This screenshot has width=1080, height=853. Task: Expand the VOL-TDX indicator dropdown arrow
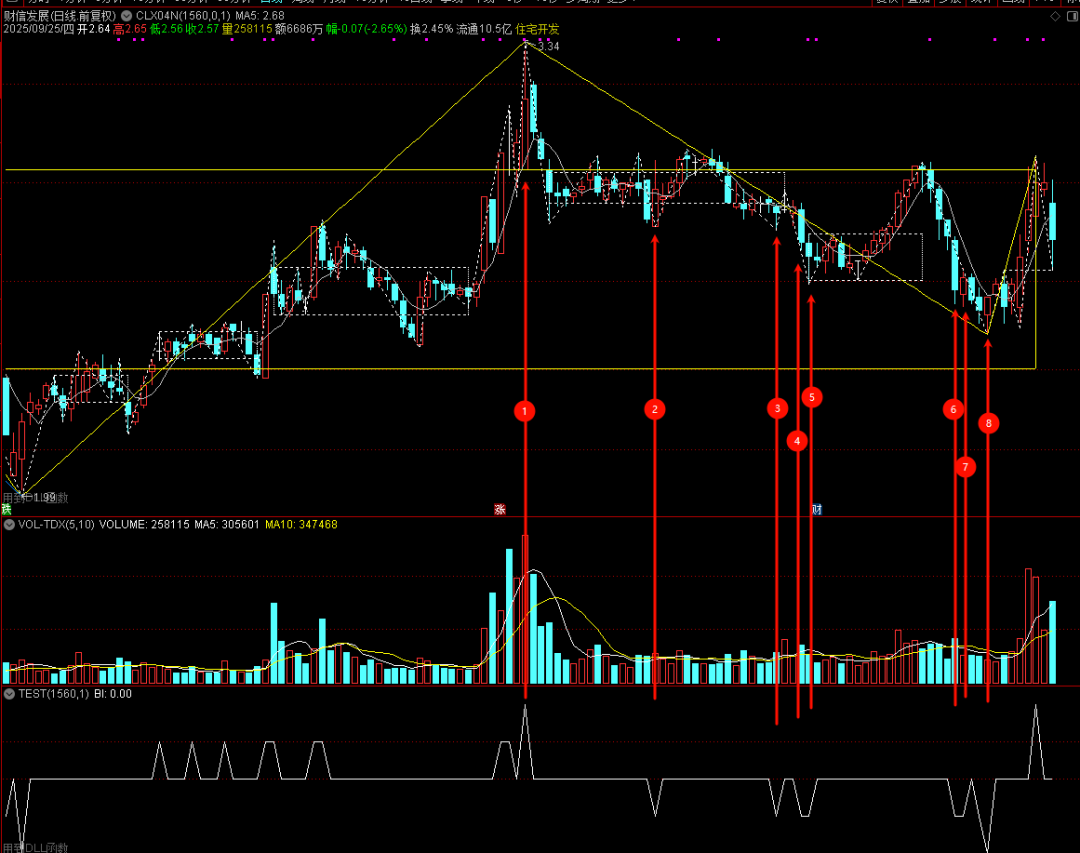coord(10,524)
